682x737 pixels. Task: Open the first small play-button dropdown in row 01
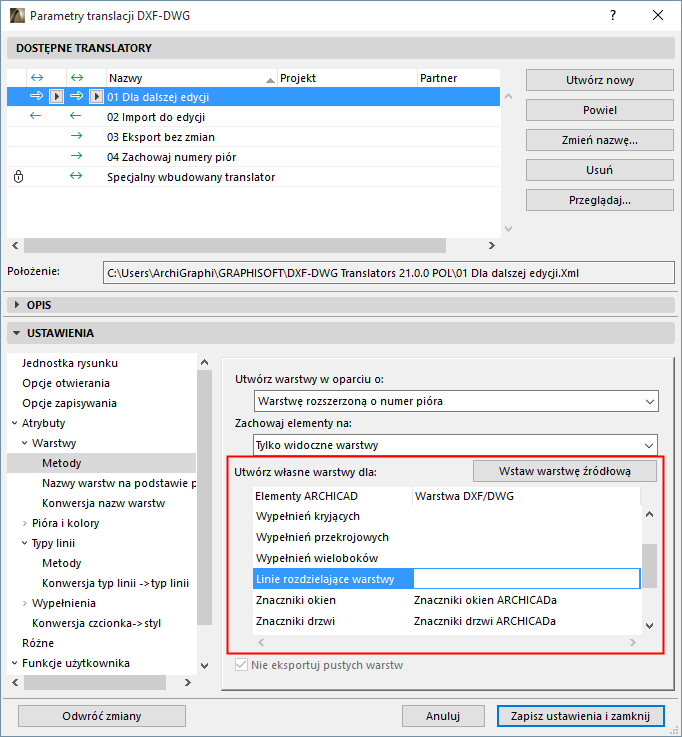[56, 97]
